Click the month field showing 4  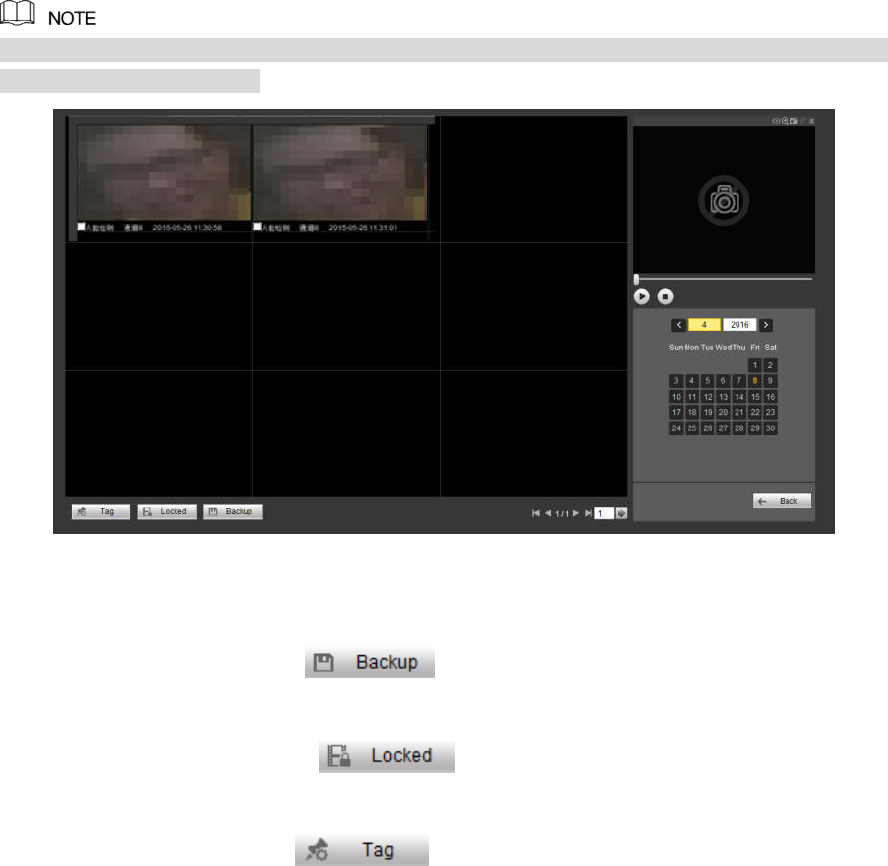coord(704,325)
